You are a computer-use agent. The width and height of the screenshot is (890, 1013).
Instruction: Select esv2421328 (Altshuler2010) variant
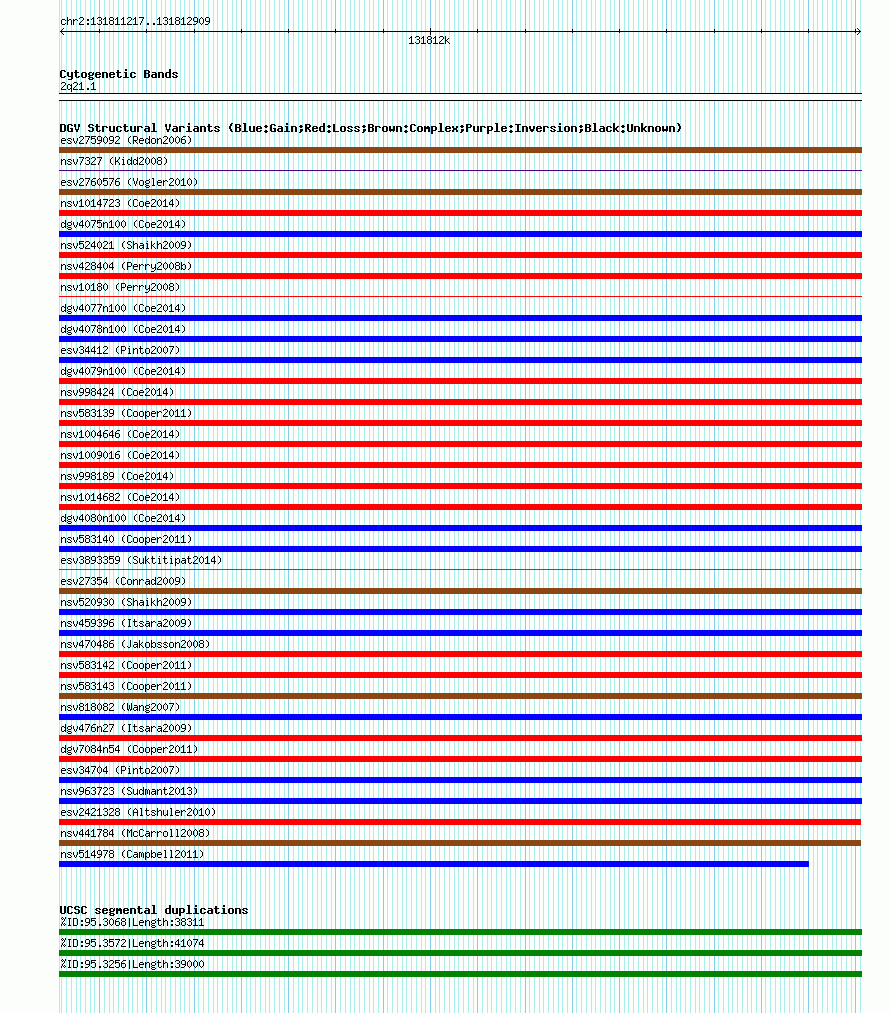pos(138,812)
